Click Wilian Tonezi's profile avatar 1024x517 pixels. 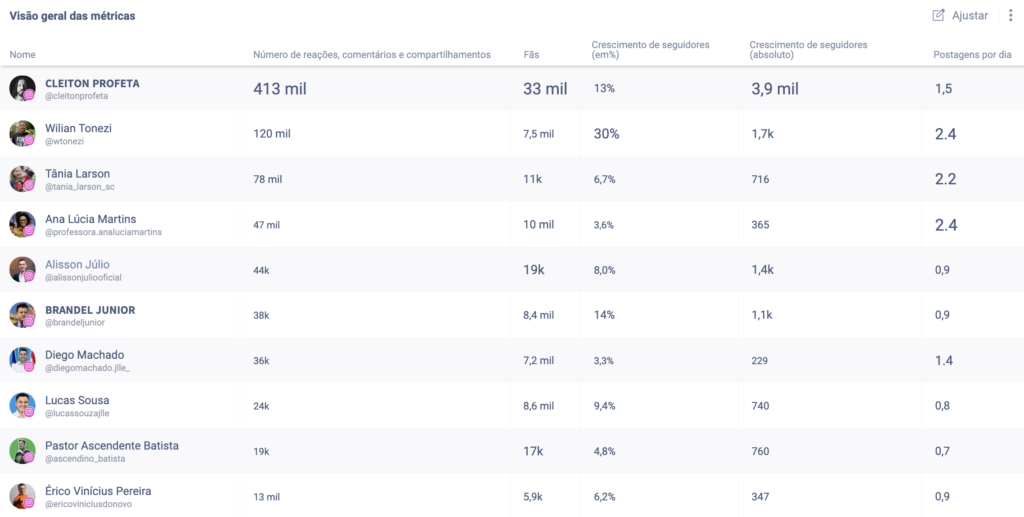click(x=22, y=134)
